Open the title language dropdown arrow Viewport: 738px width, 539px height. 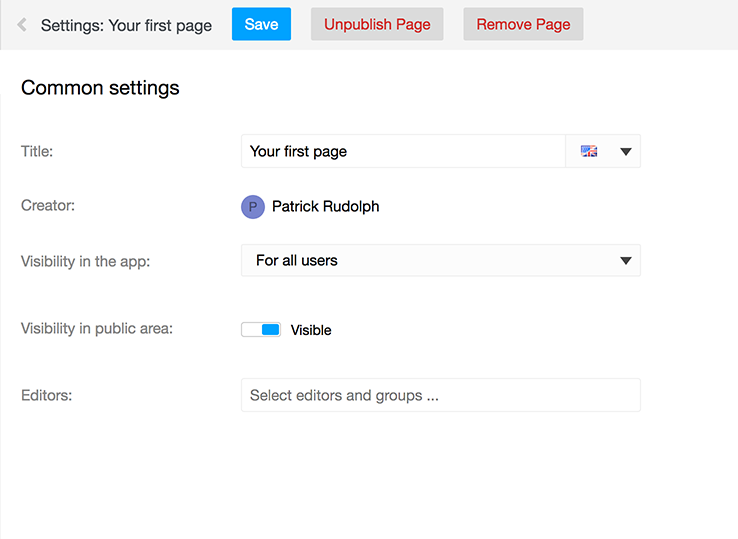tap(626, 152)
